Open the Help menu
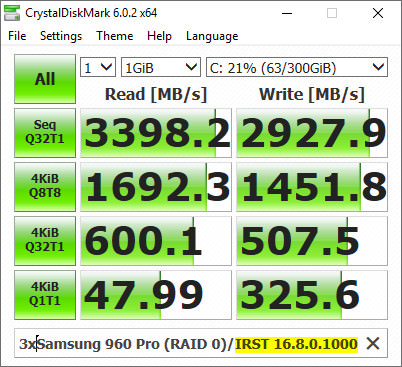Viewport: 402px width, 367px height. click(x=159, y=36)
